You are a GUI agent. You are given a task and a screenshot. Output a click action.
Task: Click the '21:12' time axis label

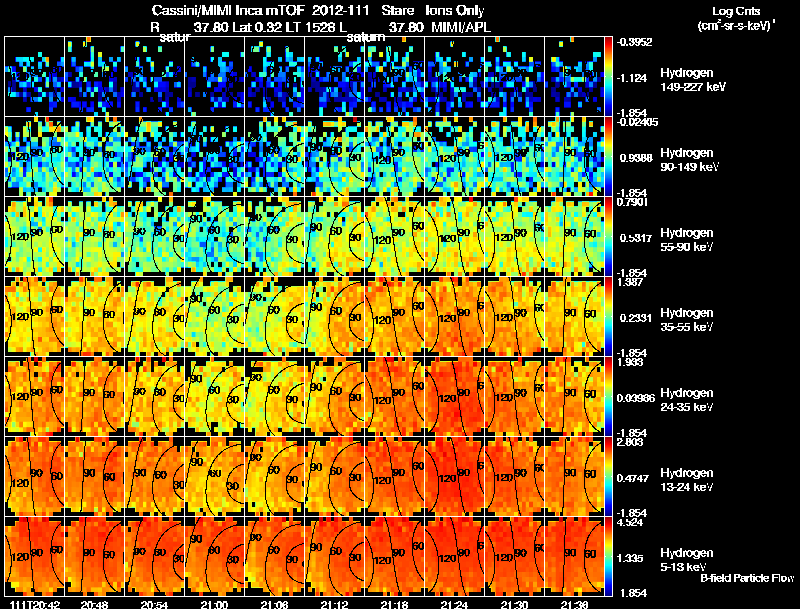coord(335,604)
